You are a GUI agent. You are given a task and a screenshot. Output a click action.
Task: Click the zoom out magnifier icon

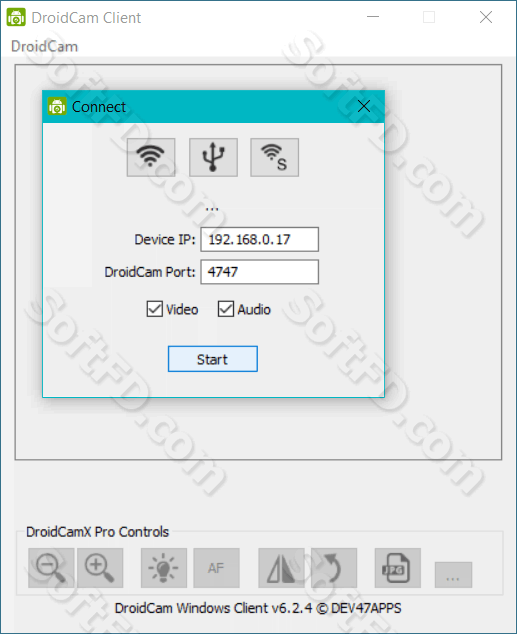click(51, 568)
